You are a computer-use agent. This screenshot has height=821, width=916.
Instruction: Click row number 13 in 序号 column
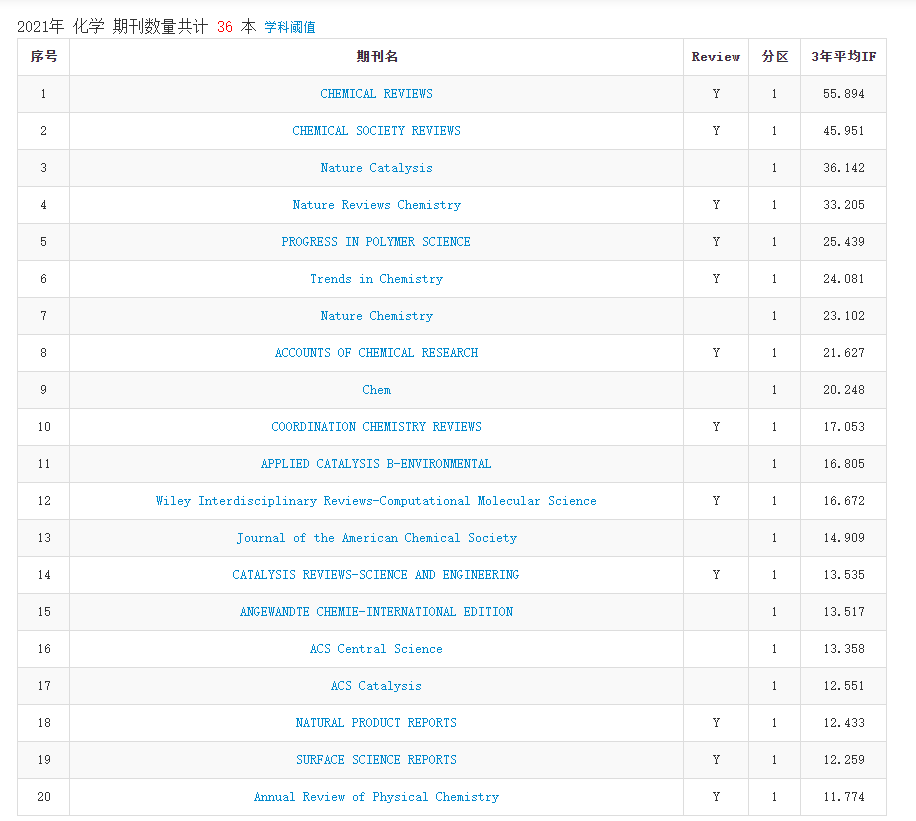tap(44, 538)
